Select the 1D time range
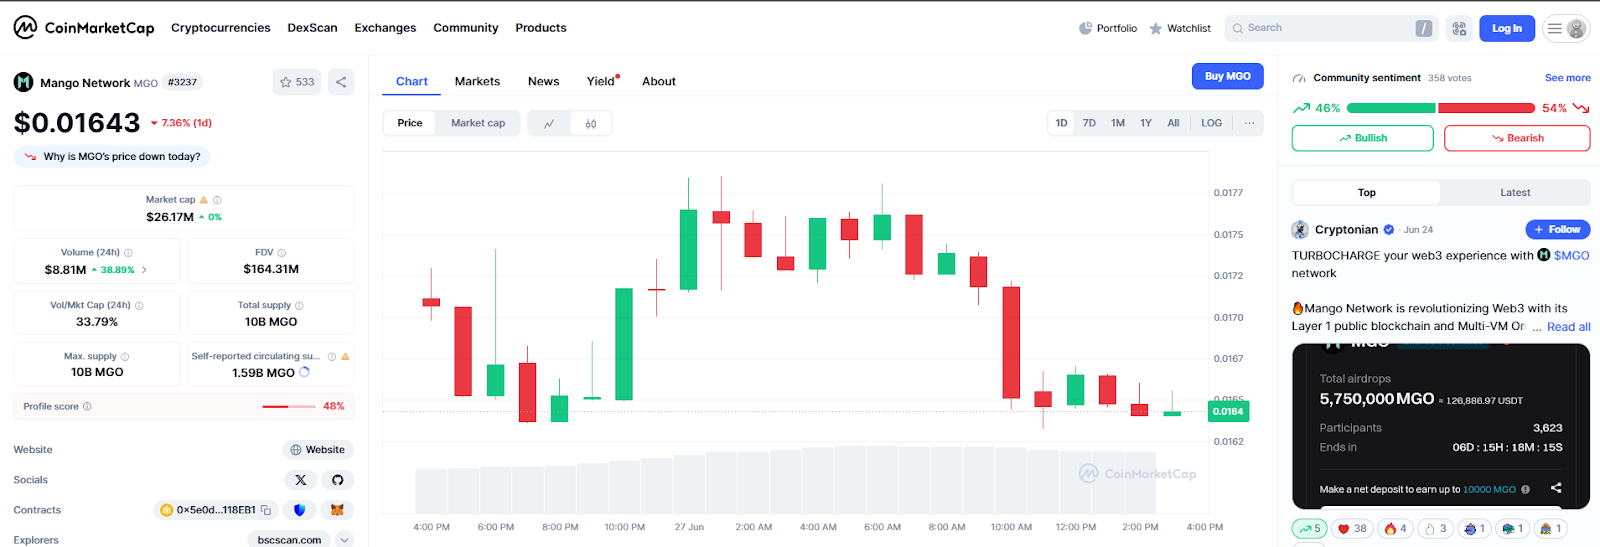Viewport: 1600px width, 547px height. [x=1061, y=123]
